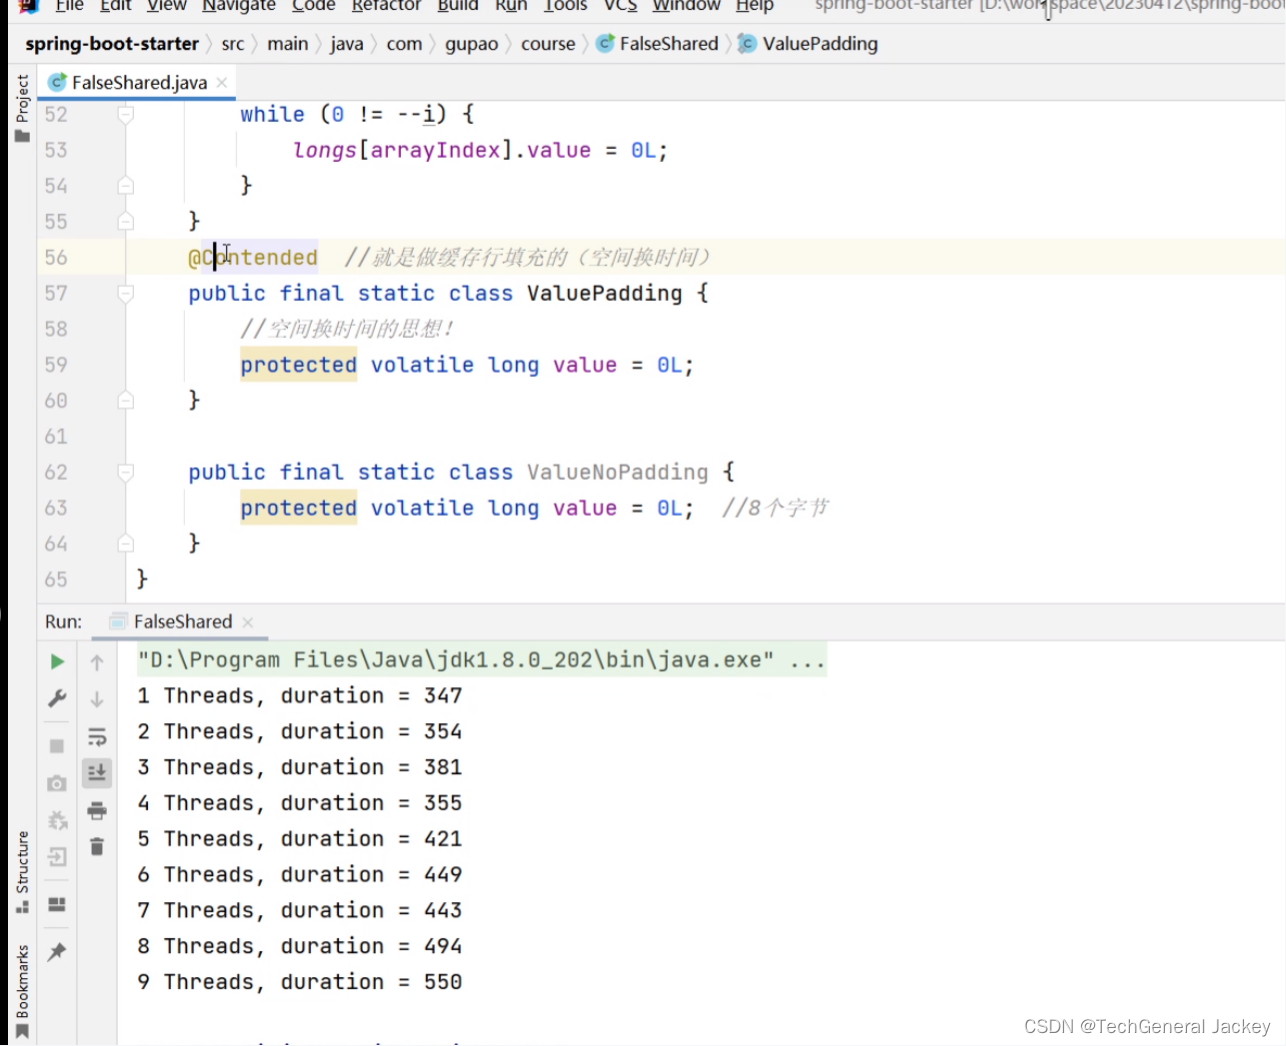Click the fold end marker on line 60
This screenshot has width=1286, height=1046.
125,401
